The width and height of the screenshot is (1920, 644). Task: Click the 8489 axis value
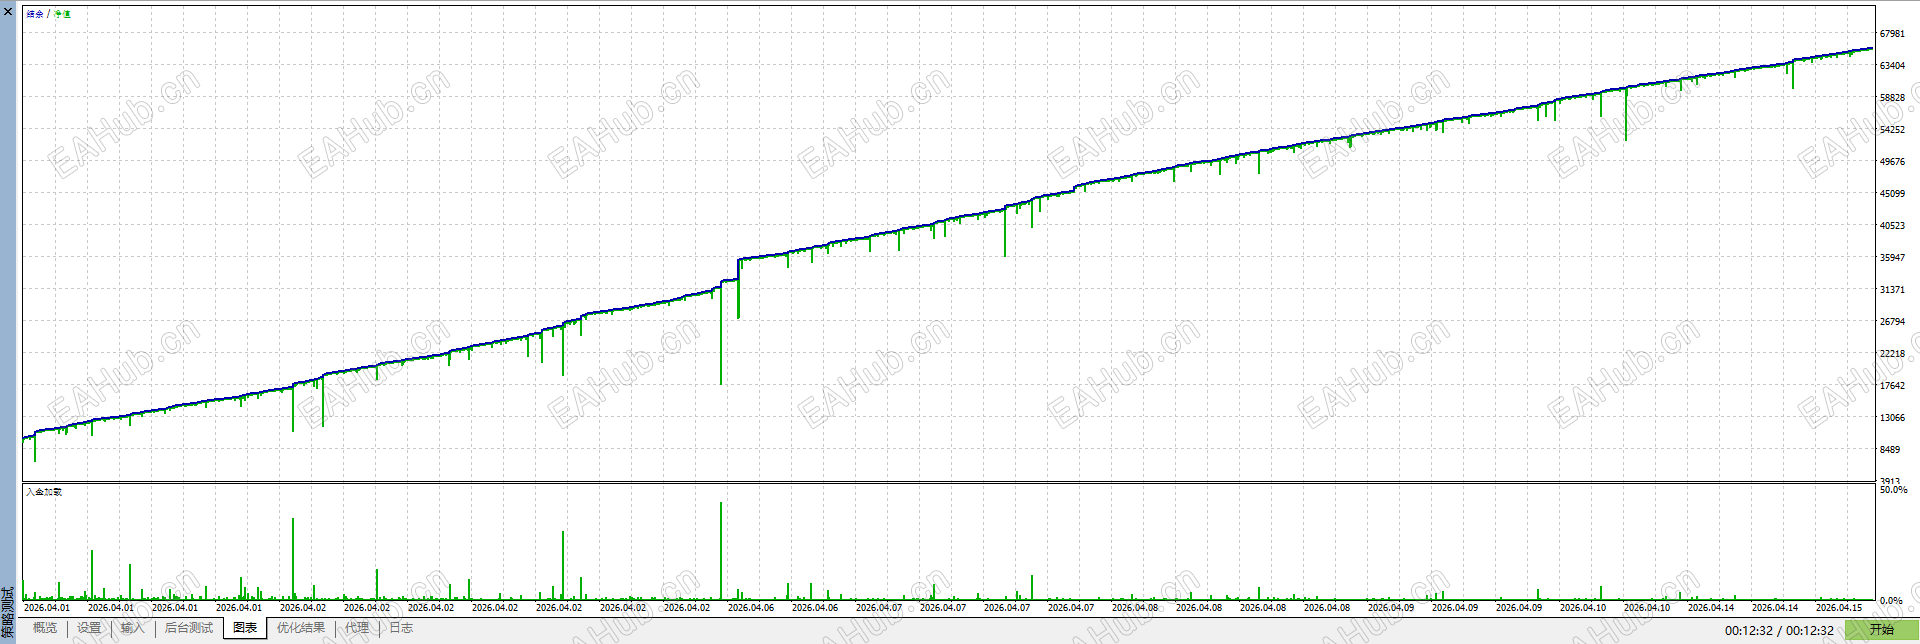(1890, 450)
